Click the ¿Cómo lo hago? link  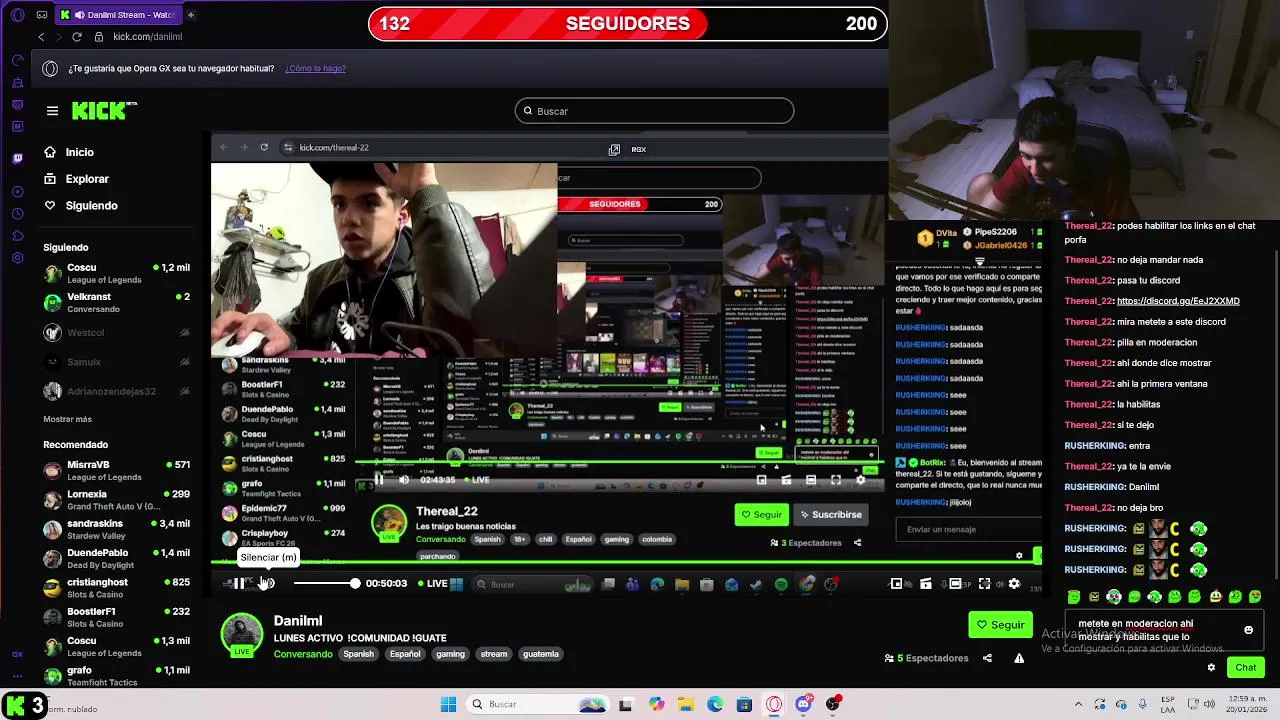tap(315, 68)
